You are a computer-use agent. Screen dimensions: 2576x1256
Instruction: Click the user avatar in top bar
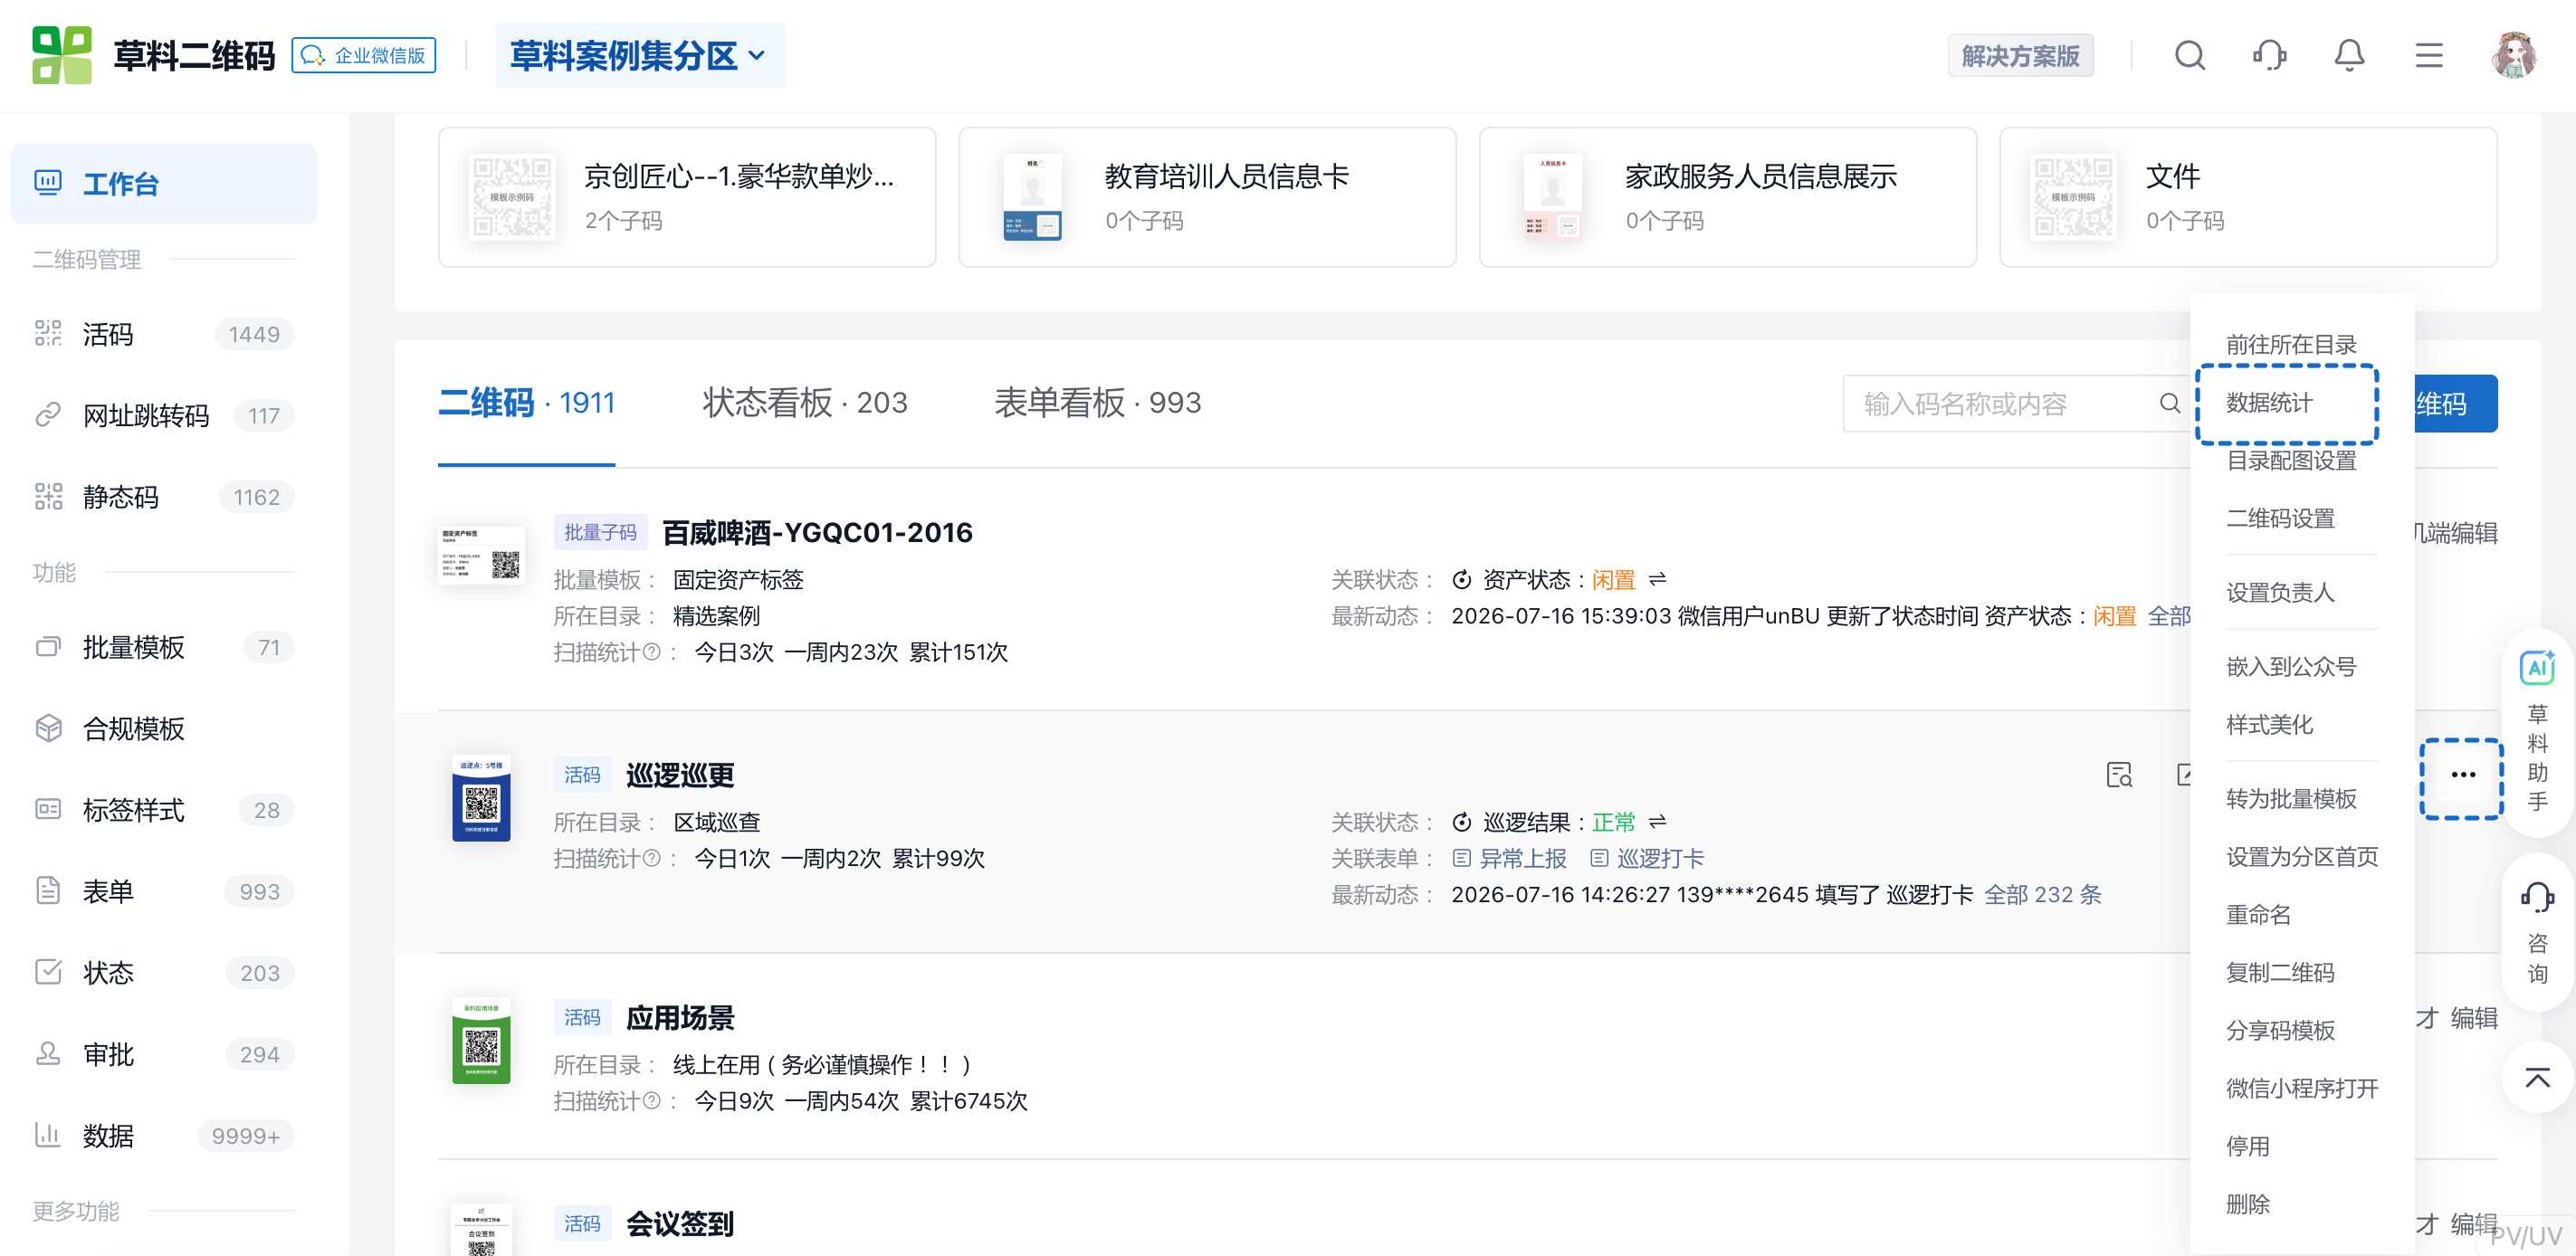[x=2515, y=55]
